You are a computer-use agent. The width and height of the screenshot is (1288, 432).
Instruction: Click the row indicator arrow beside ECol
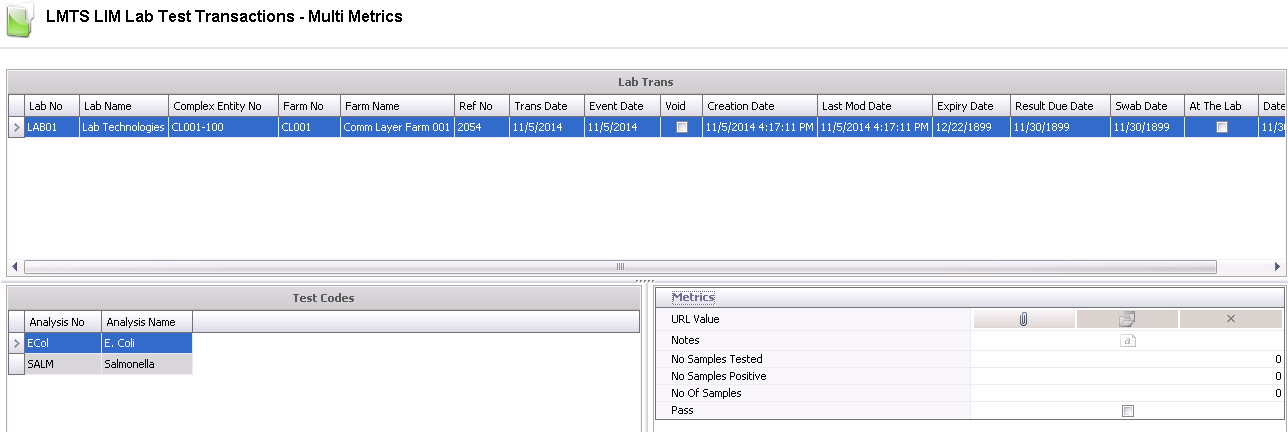[17, 342]
